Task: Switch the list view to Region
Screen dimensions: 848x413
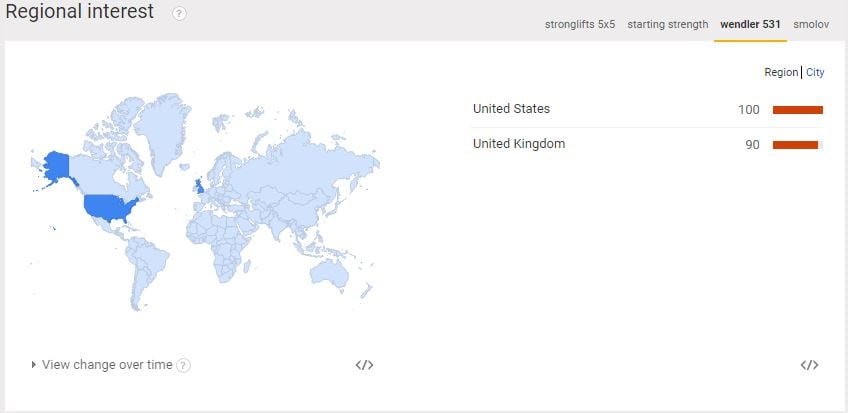Action: (x=780, y=73)
